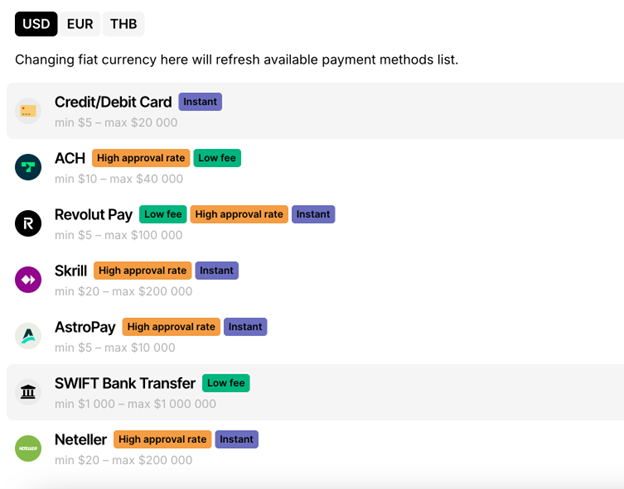This screenshot has height=489, width=624.
Task: Click the ACH payment logo
Action: coord(28,167)
